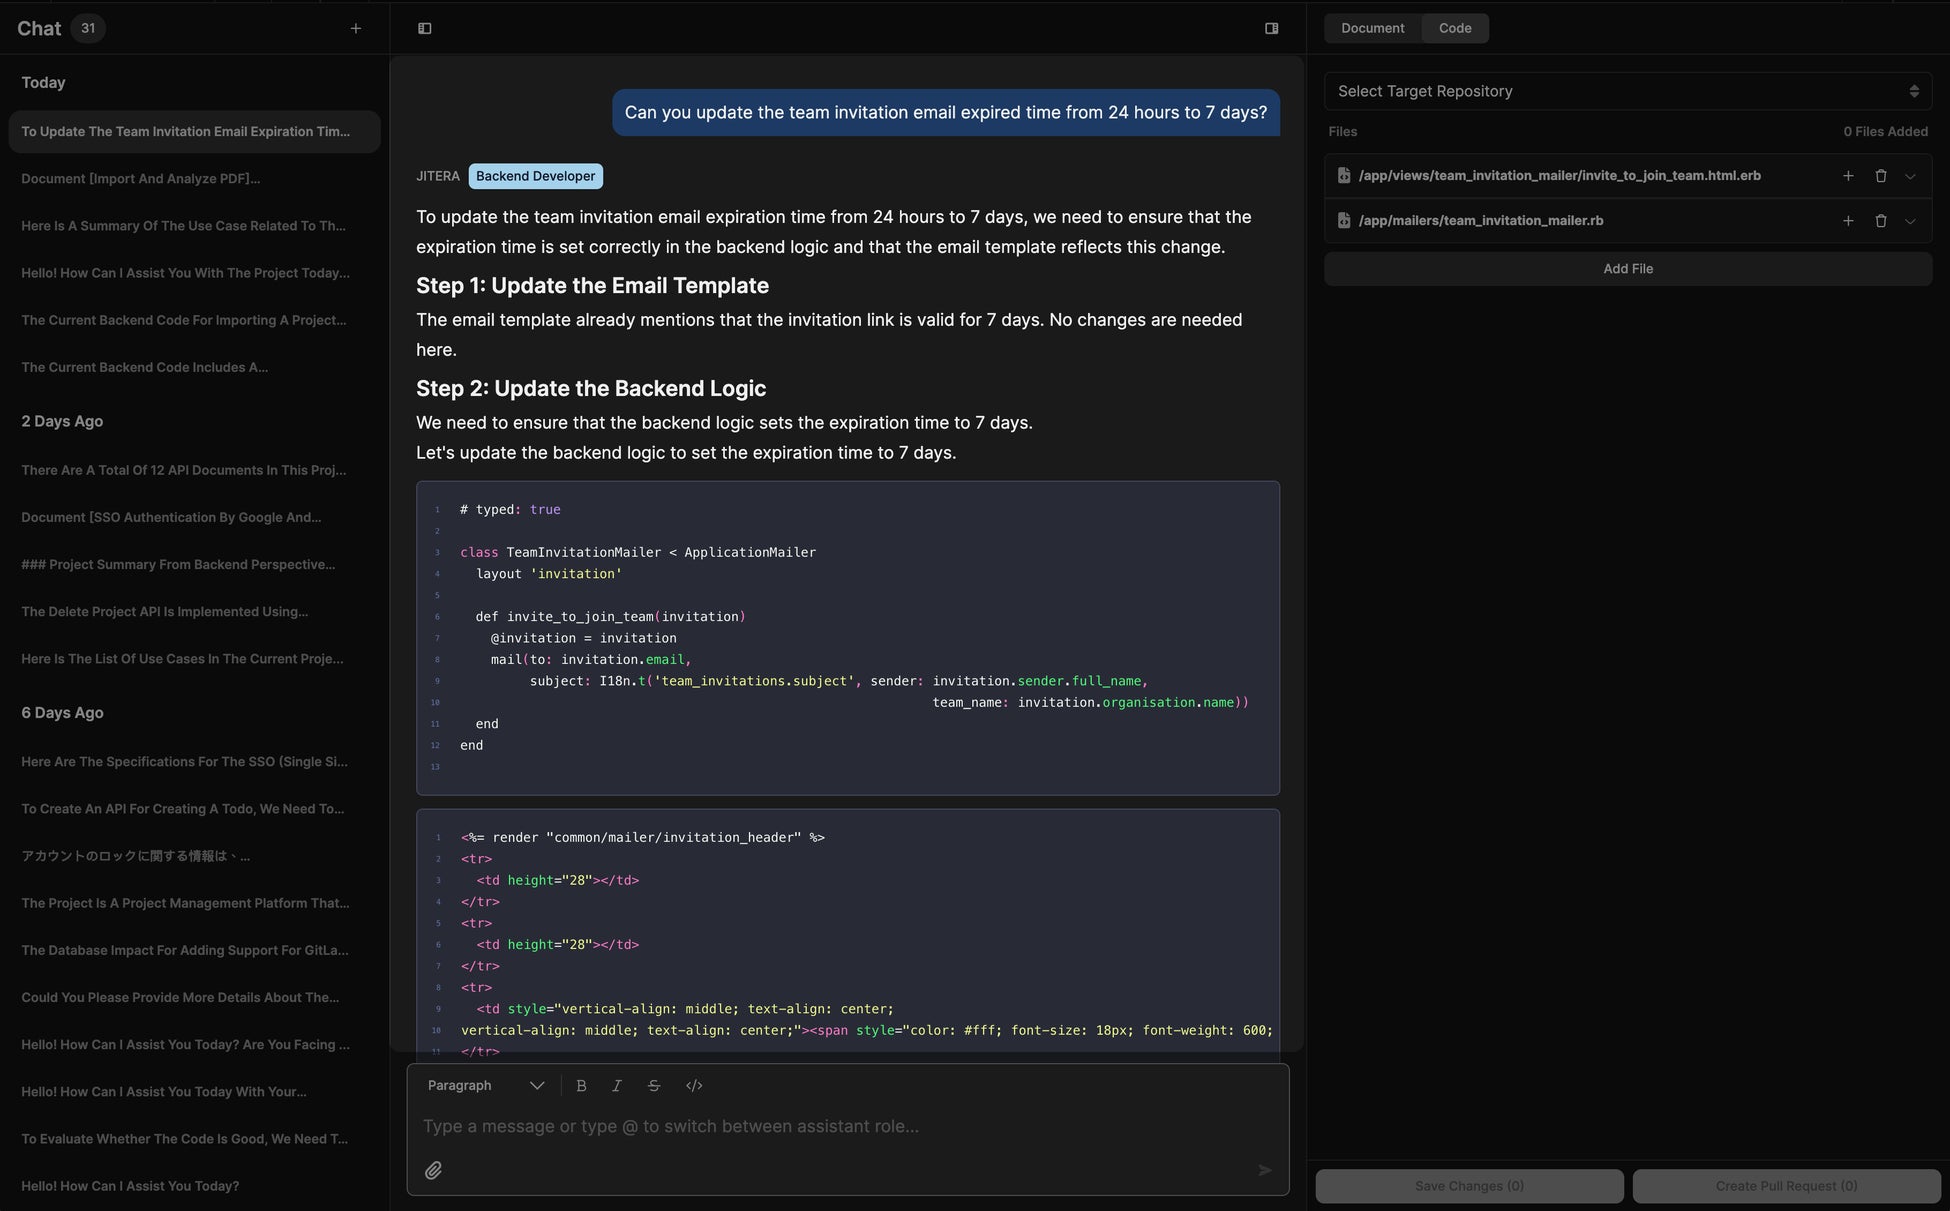Click the message input field
Viewport: 1950px width, 1211px height.
[840, 1127]
